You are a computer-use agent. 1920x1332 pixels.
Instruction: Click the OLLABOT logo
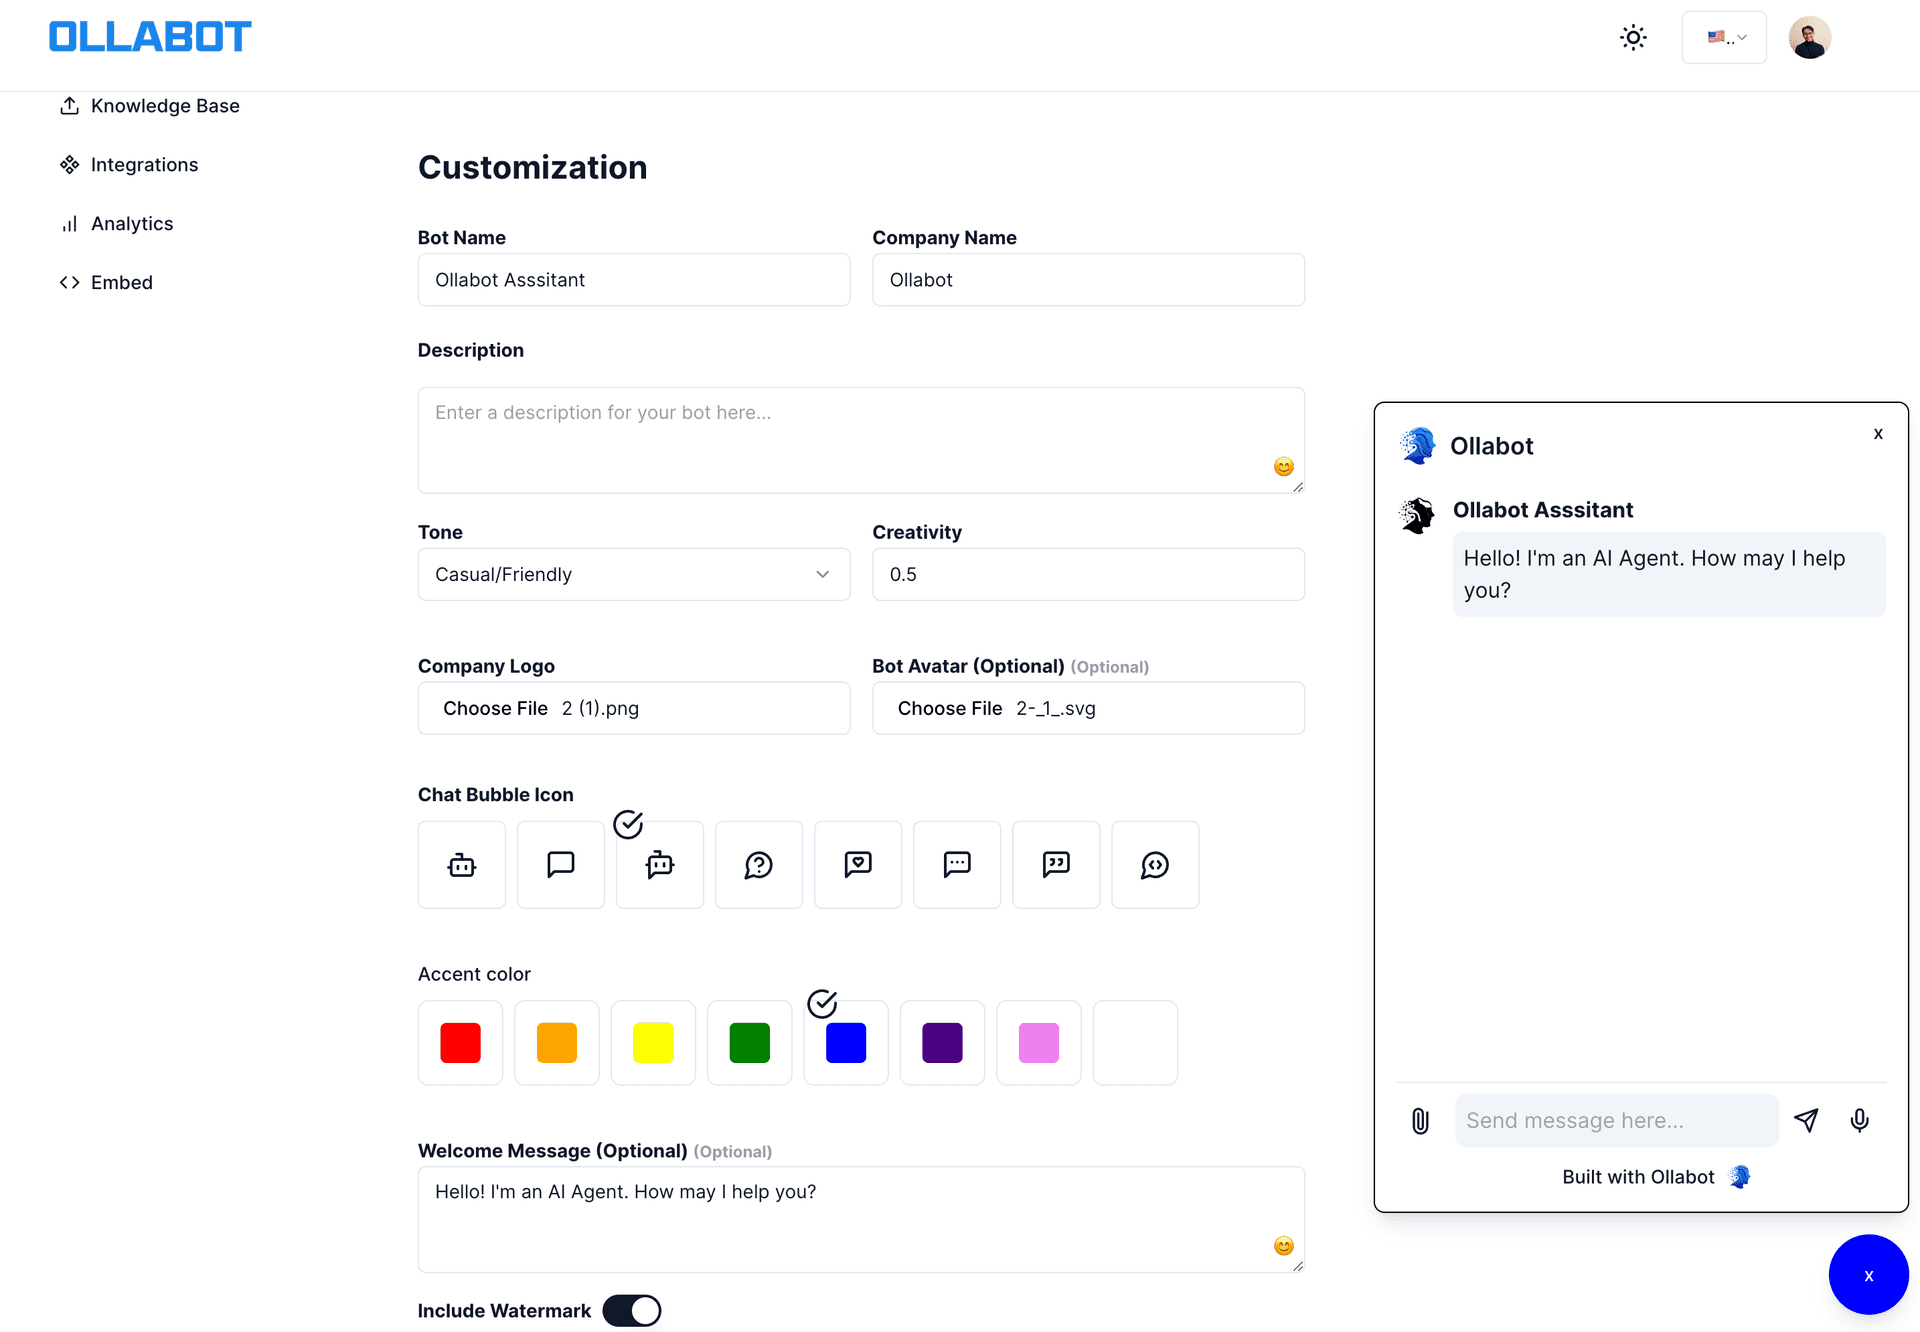coord(150,37)
